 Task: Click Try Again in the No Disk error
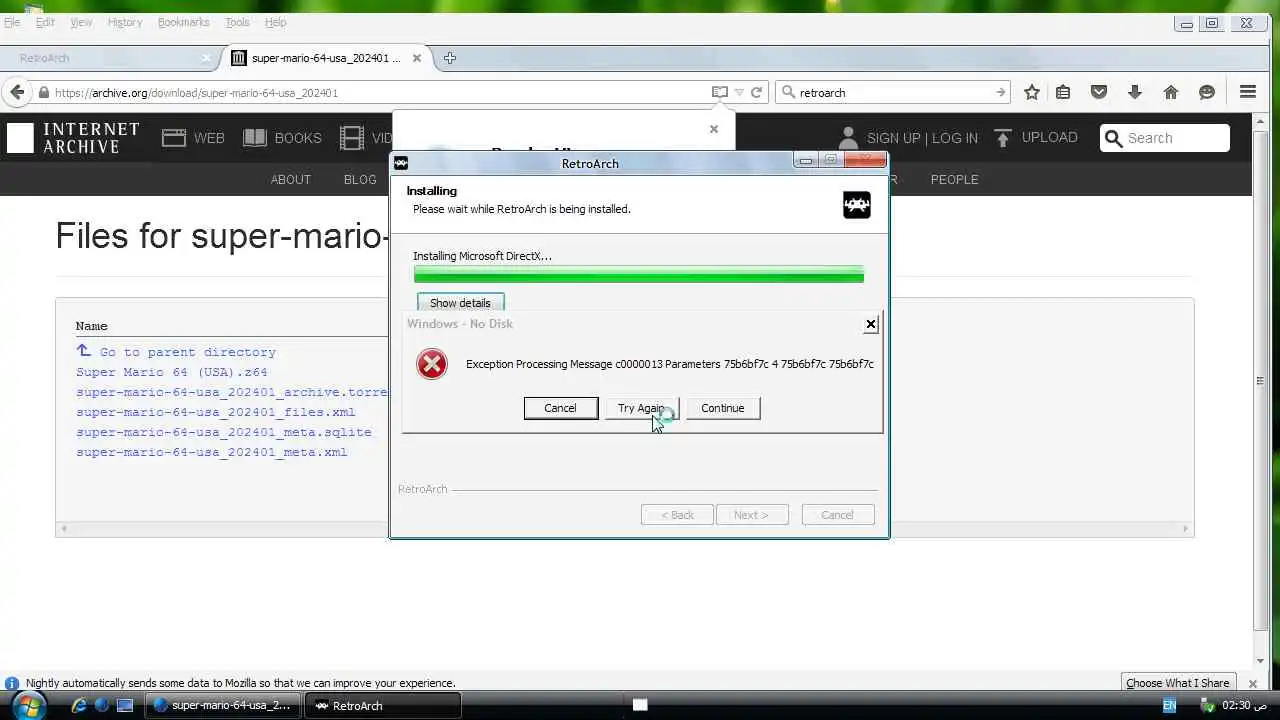pyautogui.click(x=642, y=408)
